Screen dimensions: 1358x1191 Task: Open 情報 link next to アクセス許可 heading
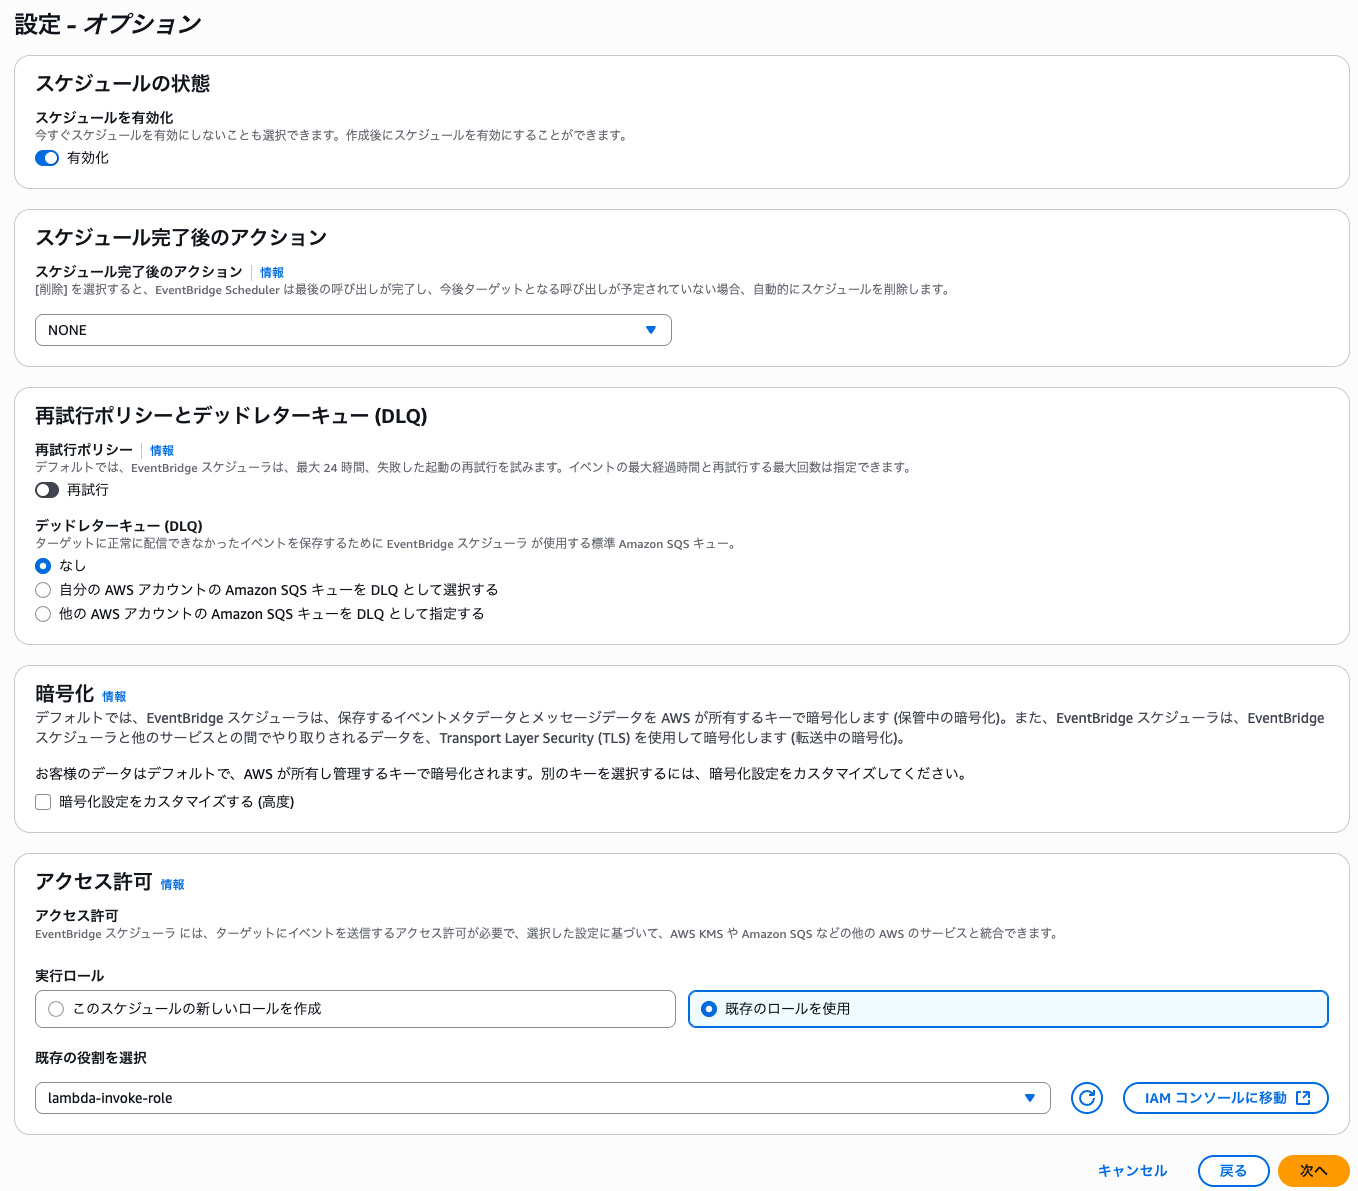[x=172, y=884]
